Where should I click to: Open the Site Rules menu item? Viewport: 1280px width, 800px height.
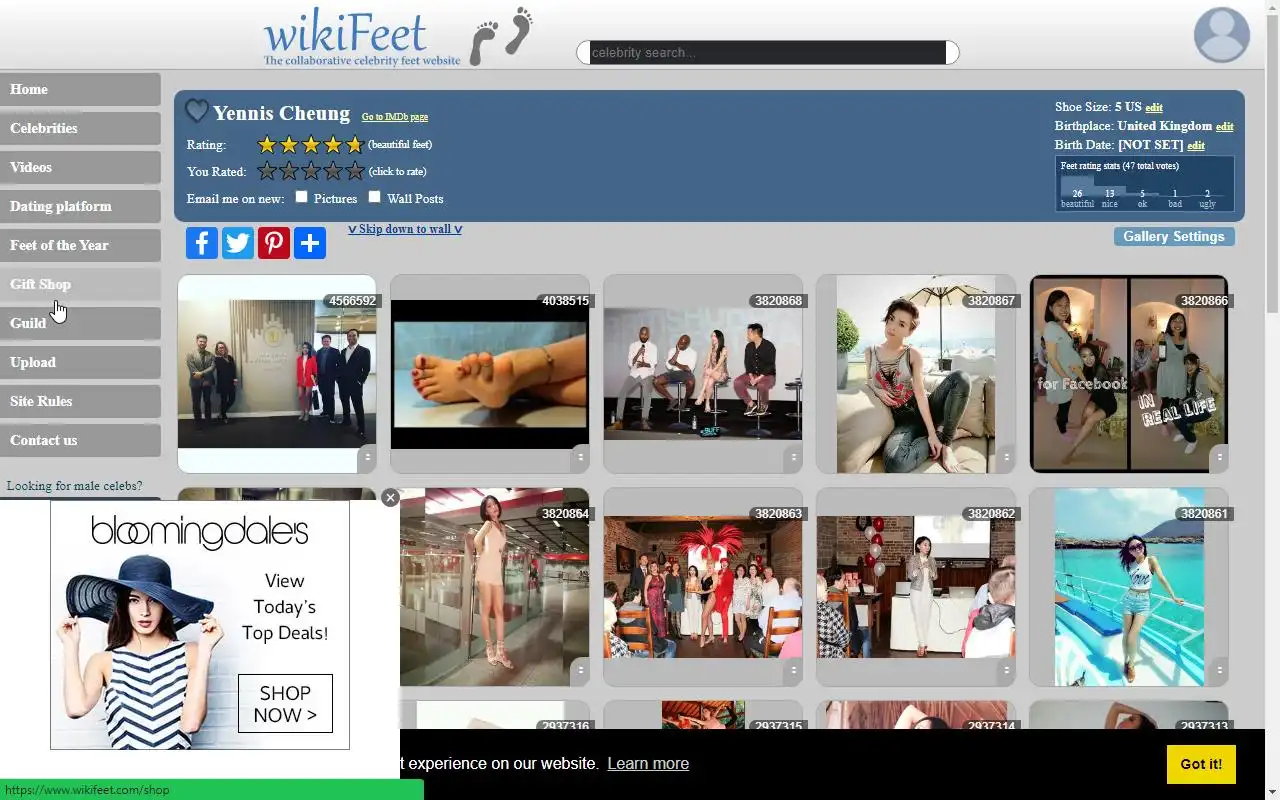[x=80, y=401]
